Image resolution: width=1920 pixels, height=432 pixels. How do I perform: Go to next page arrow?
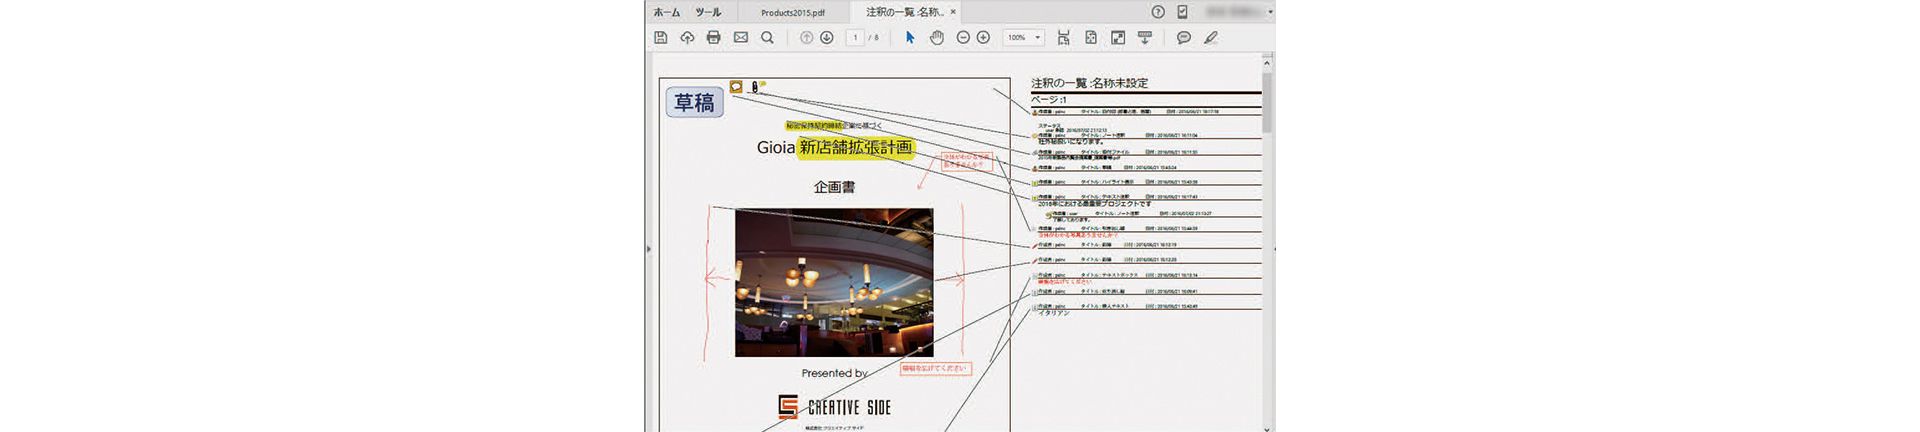tap(827, 37)
